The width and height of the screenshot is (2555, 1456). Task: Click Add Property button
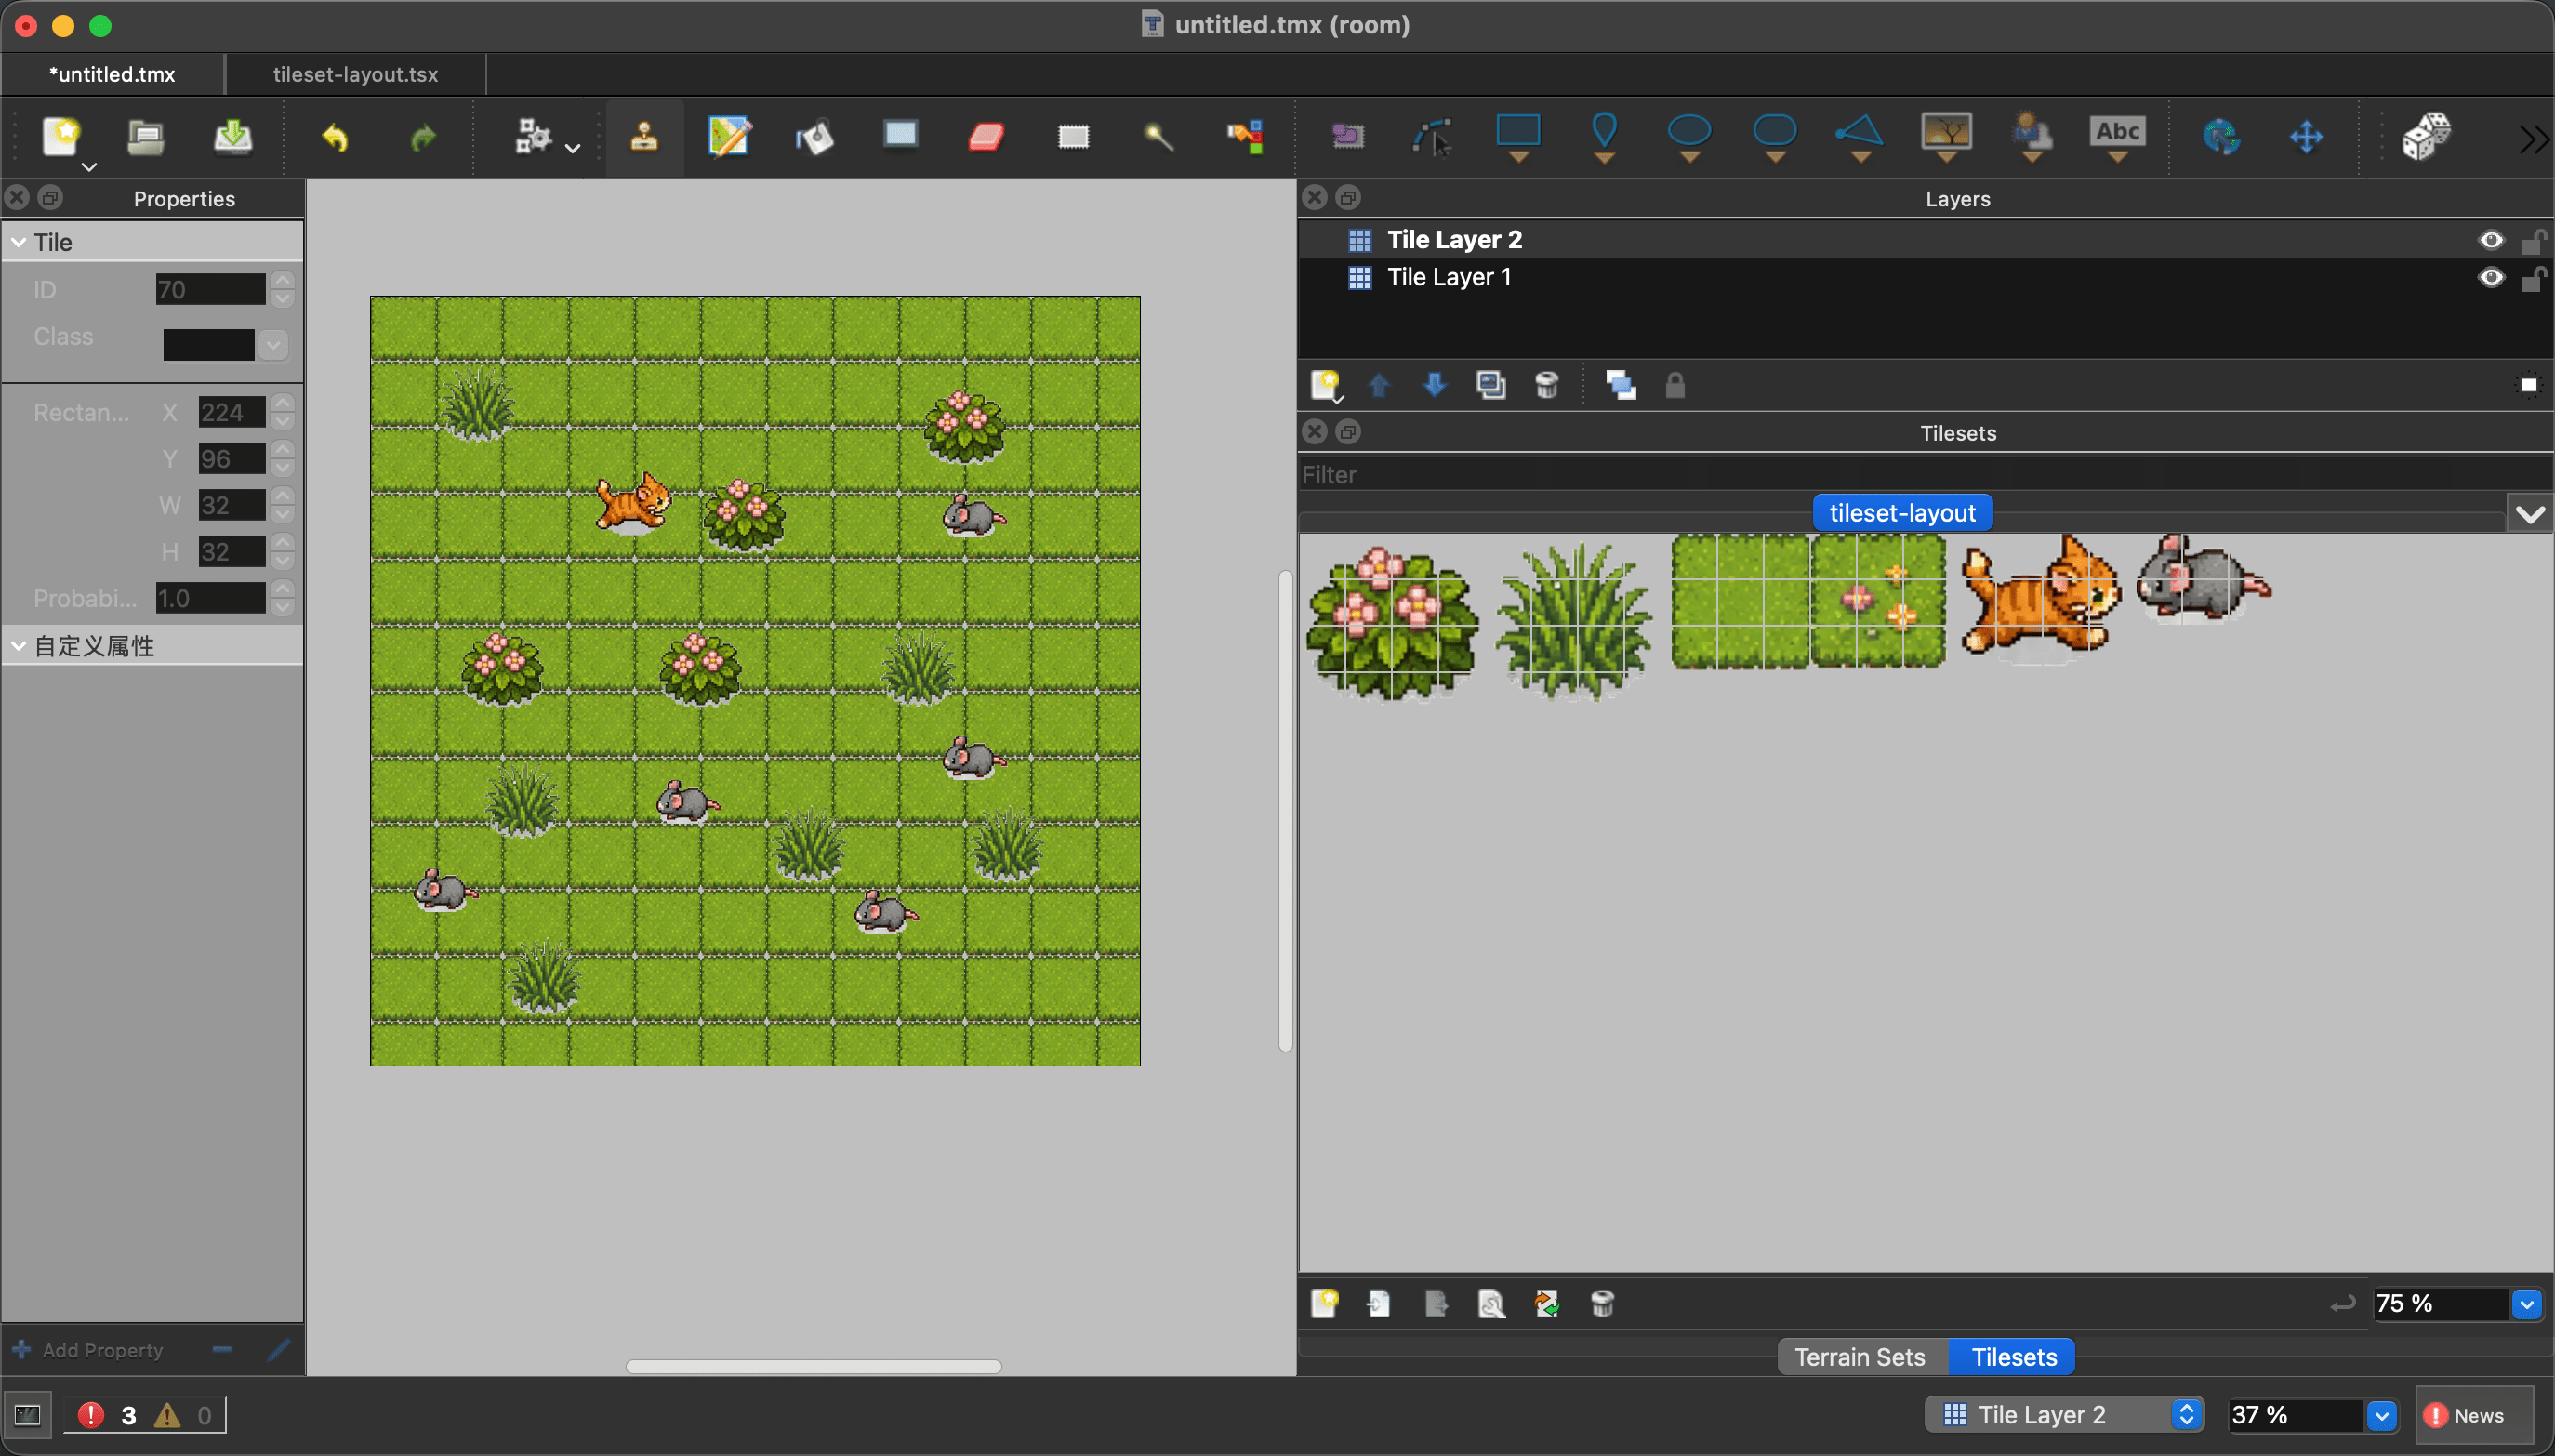88,1350
